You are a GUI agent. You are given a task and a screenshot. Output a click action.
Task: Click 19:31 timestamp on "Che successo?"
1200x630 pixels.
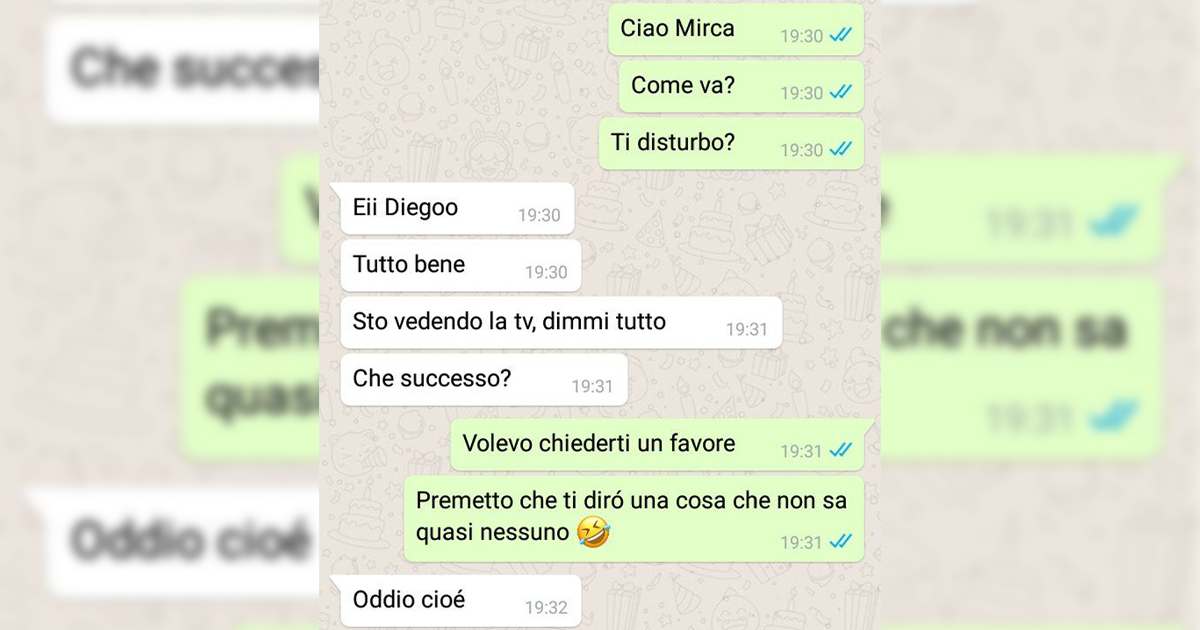(592, 386)
